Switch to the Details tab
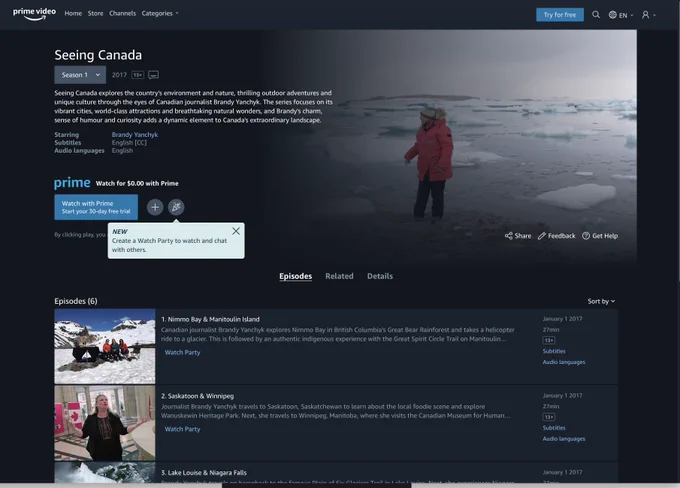Viewport: 680px width, 488px height. (x=380, y=276)
